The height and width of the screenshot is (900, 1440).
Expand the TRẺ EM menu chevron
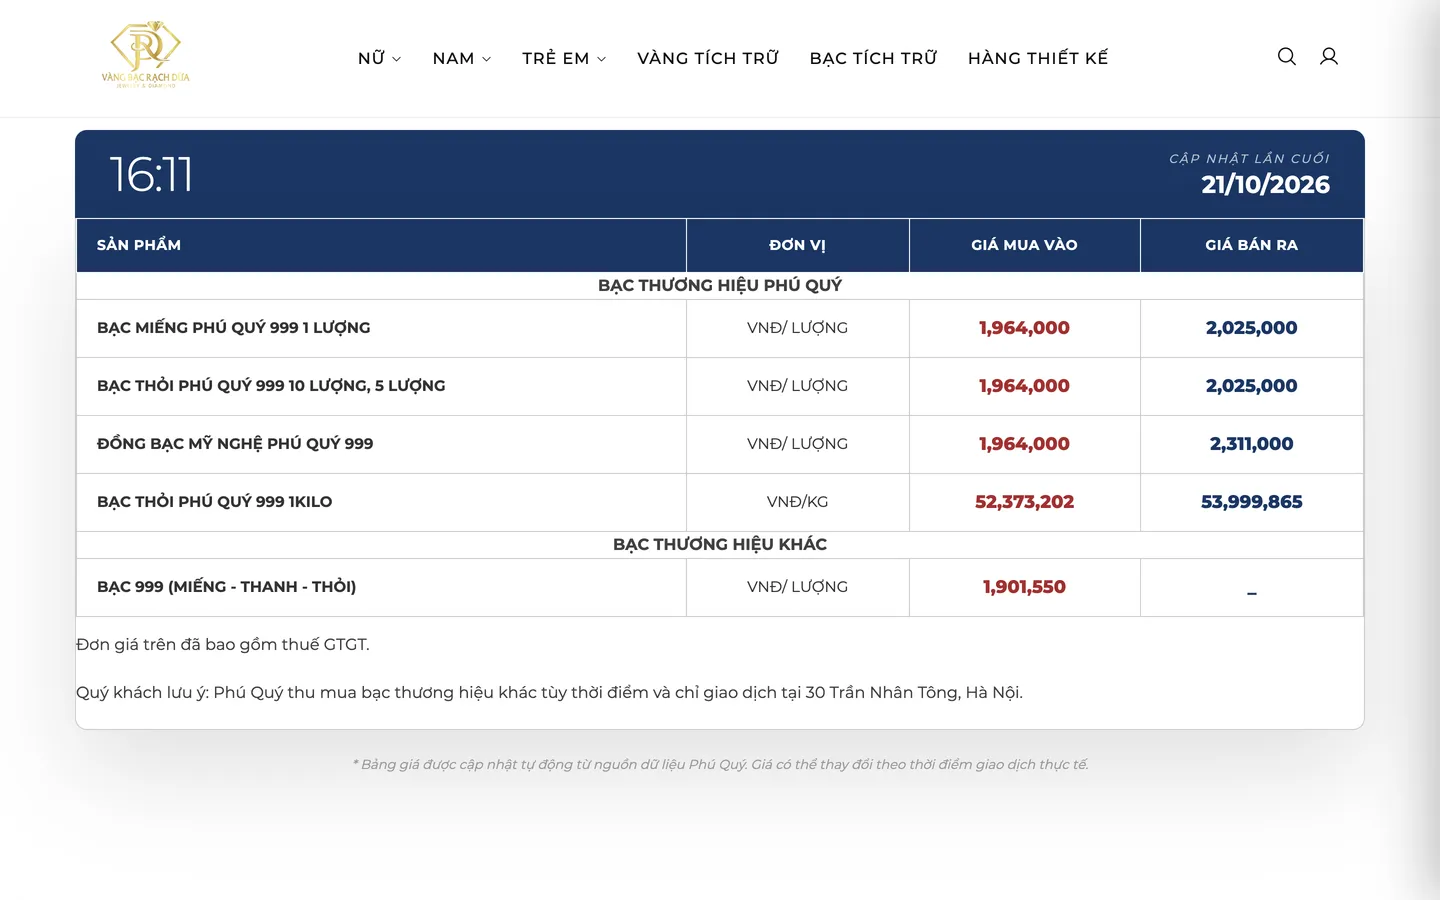(602, 59)
